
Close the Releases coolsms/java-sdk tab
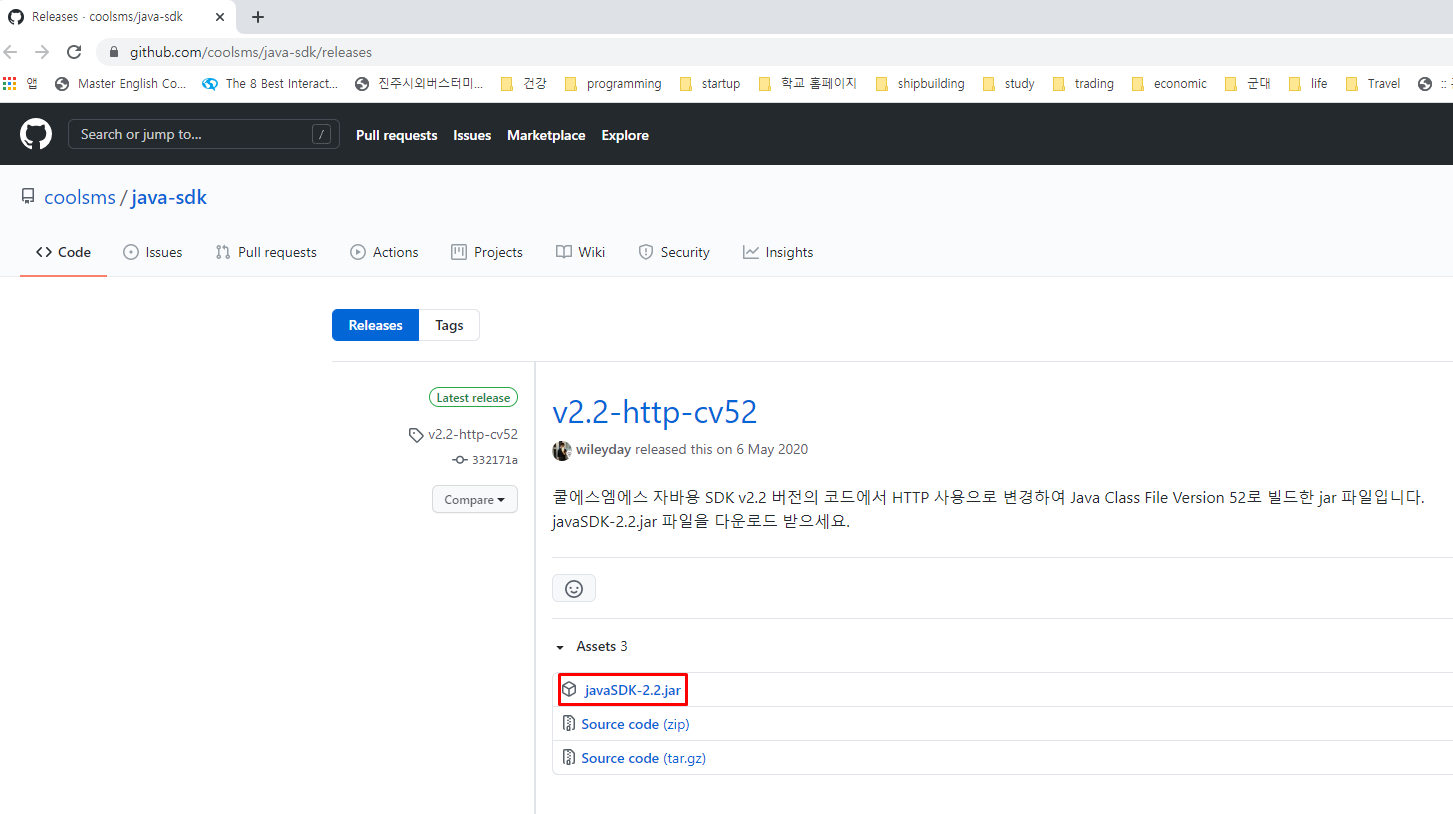(220, 17)
